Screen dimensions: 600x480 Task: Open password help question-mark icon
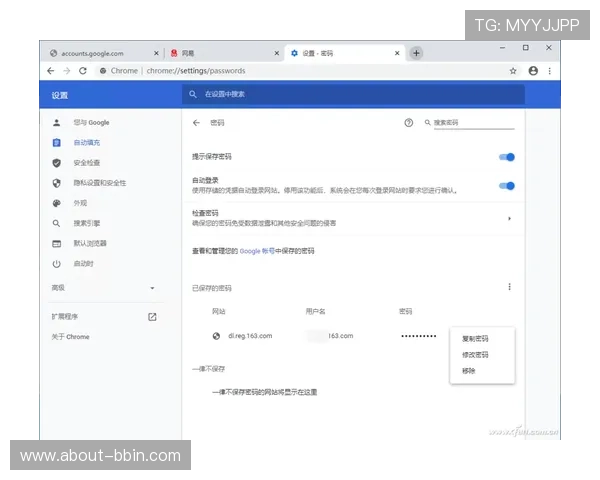(x=408, y=122)
